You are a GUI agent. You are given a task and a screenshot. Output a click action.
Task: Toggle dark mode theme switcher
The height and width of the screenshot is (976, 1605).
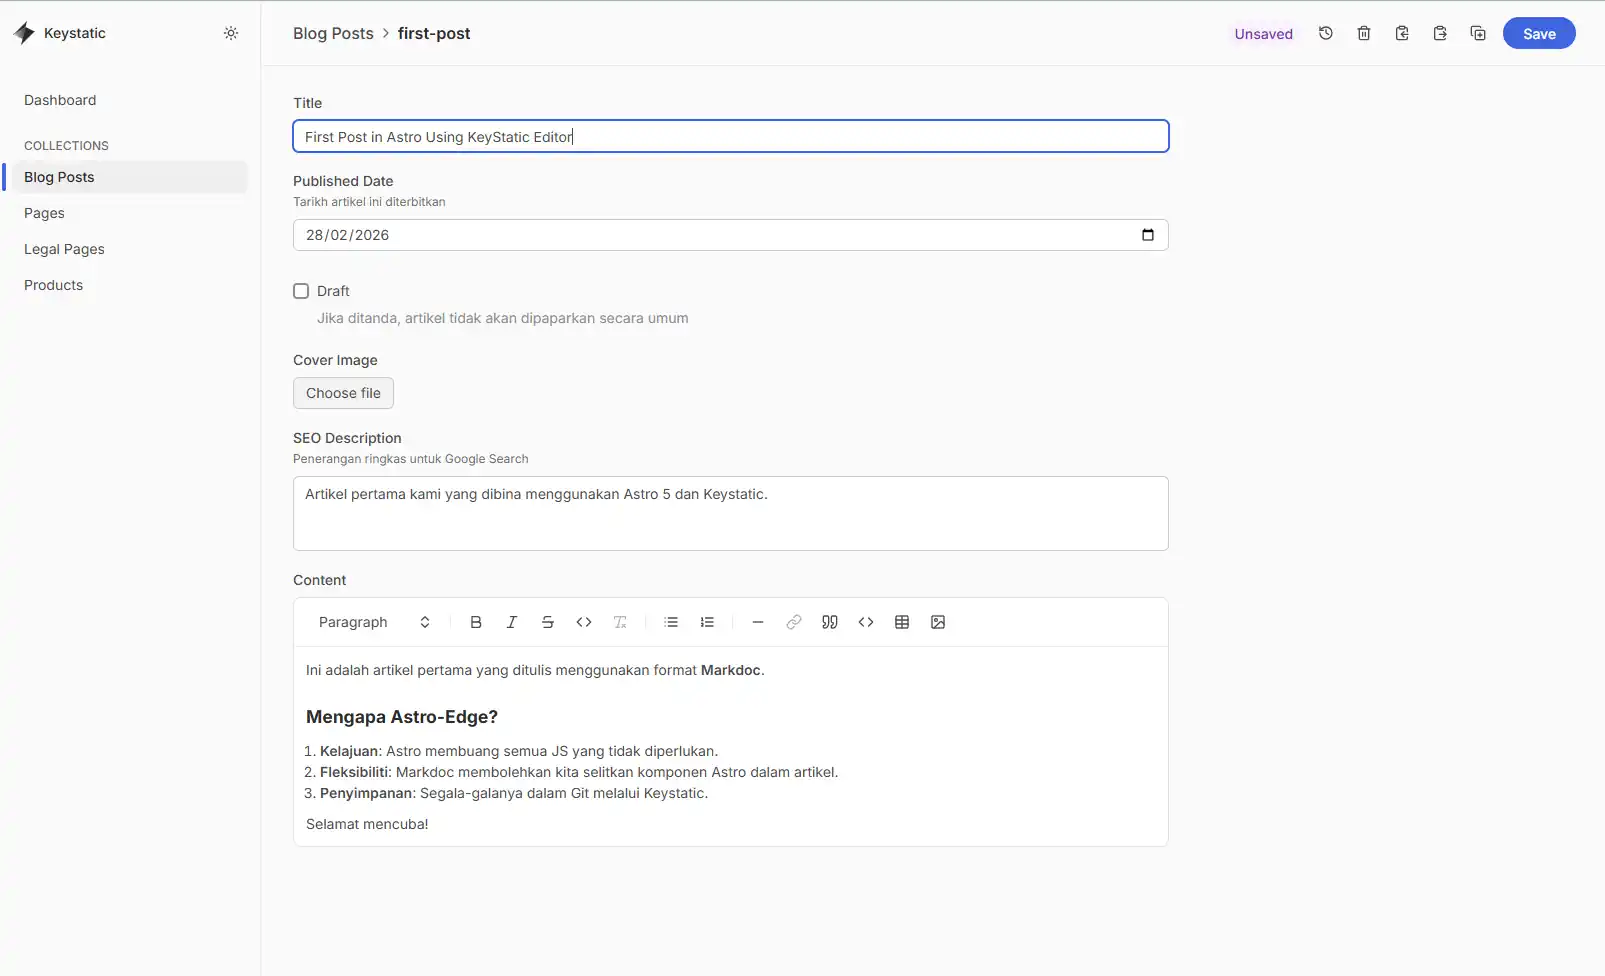[x=231, y=33]
